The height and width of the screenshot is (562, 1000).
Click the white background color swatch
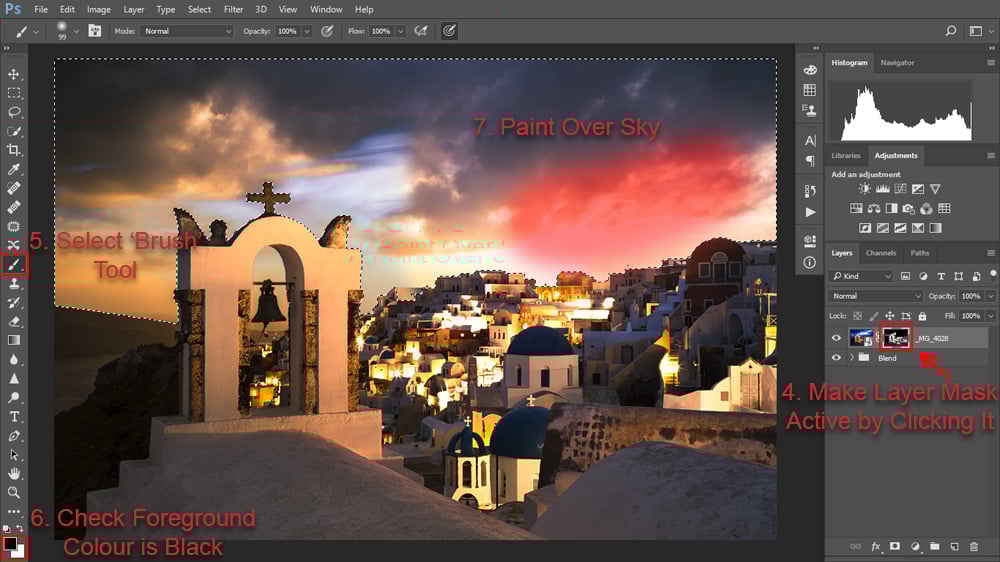pyautogui.click(x=20, y=553)
